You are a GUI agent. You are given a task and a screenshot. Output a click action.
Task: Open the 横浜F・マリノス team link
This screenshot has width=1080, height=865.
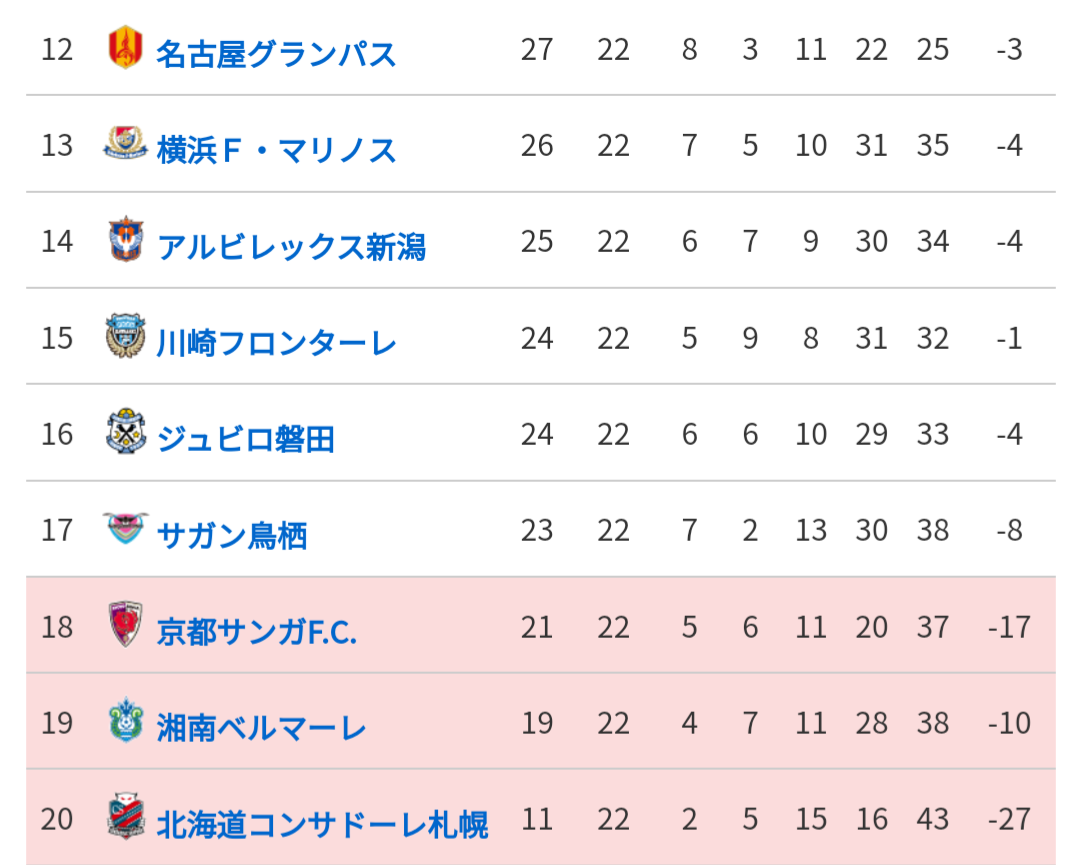click(x=276, y=149)
